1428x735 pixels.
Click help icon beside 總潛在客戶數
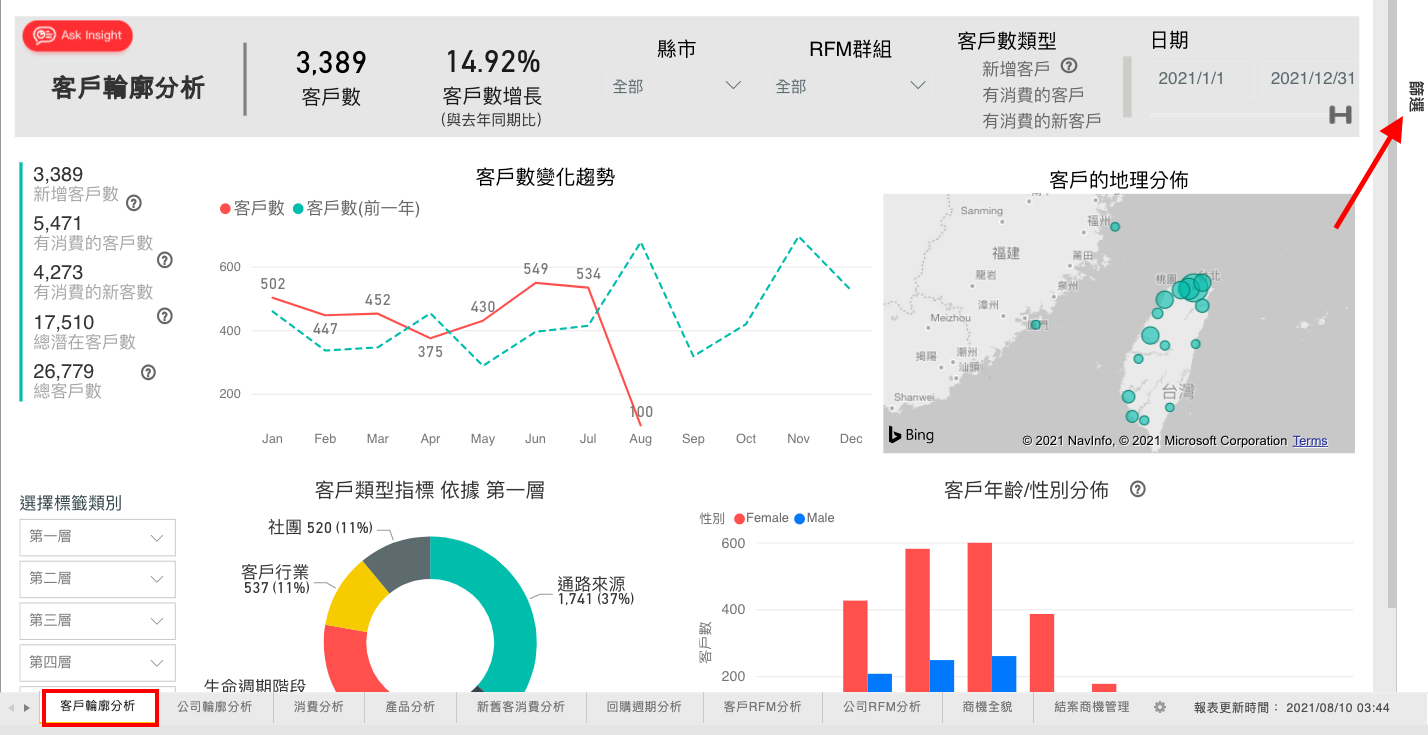(165, 316)
